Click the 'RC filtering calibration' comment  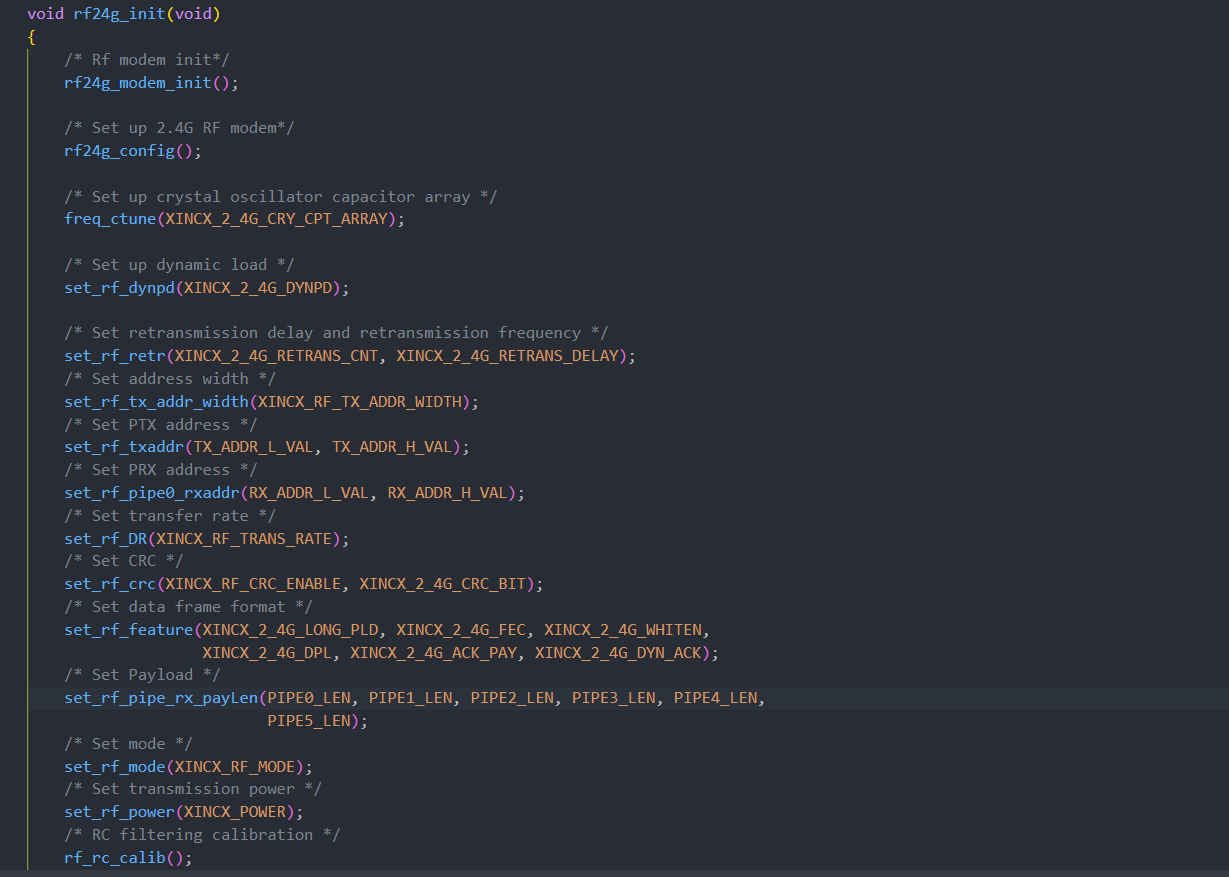[203, 835]
